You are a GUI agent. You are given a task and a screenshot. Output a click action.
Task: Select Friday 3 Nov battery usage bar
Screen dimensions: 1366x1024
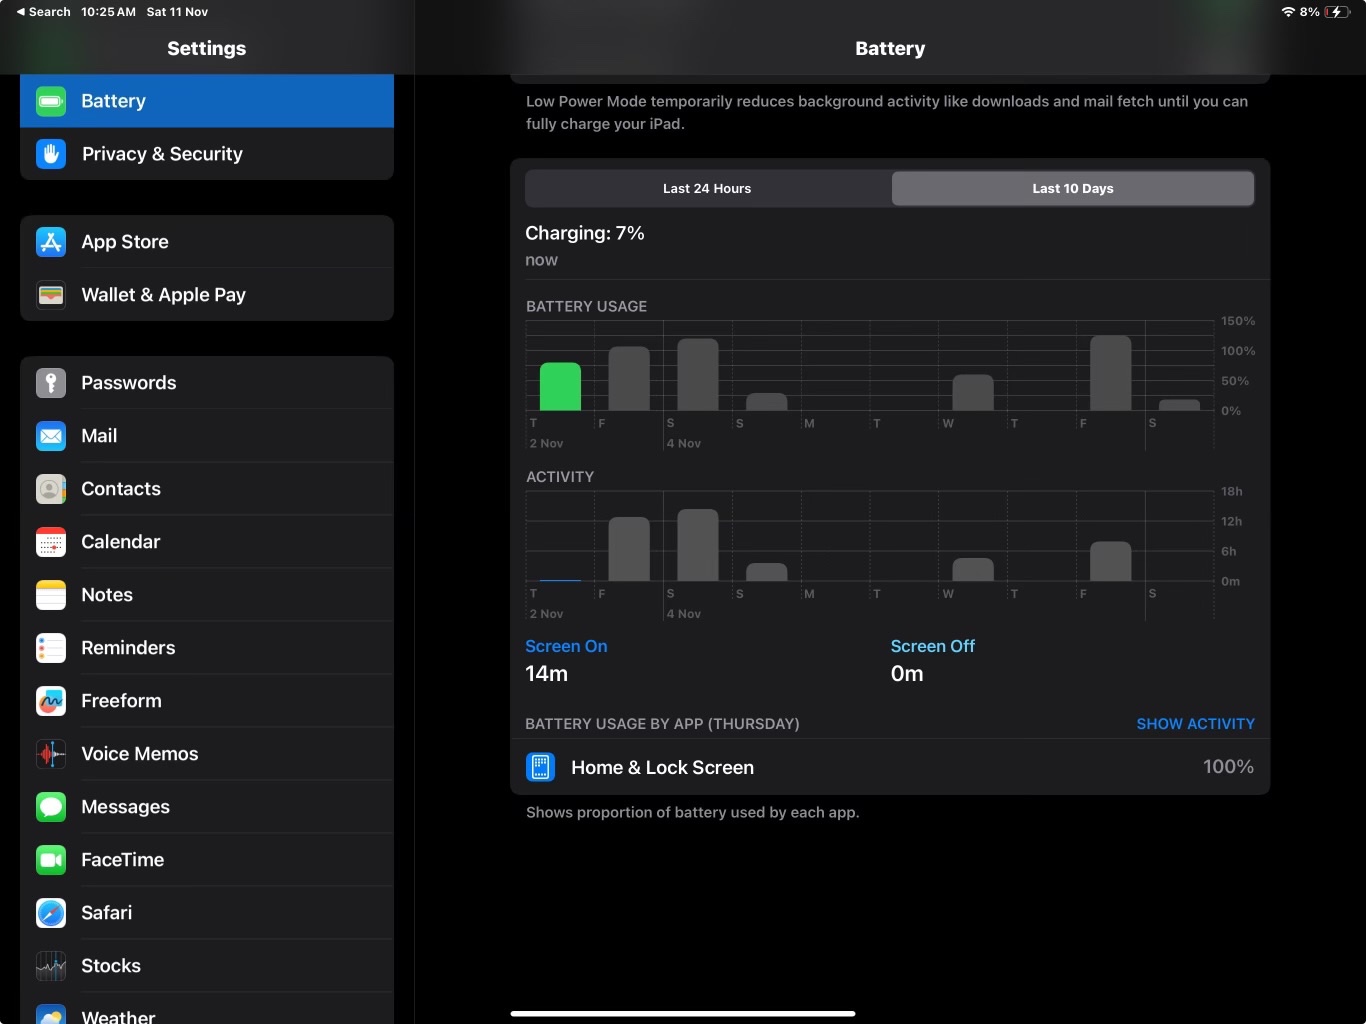(629, 378)
